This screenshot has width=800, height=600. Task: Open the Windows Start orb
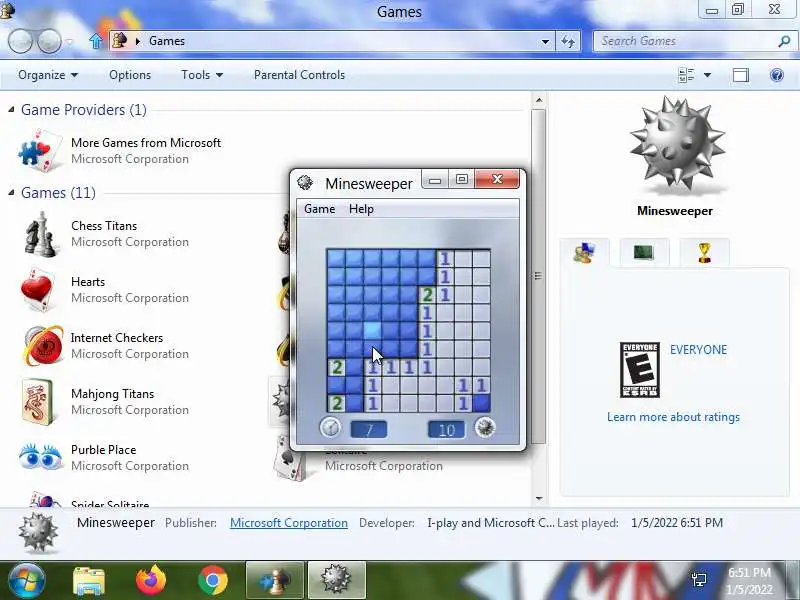(26, 581)
